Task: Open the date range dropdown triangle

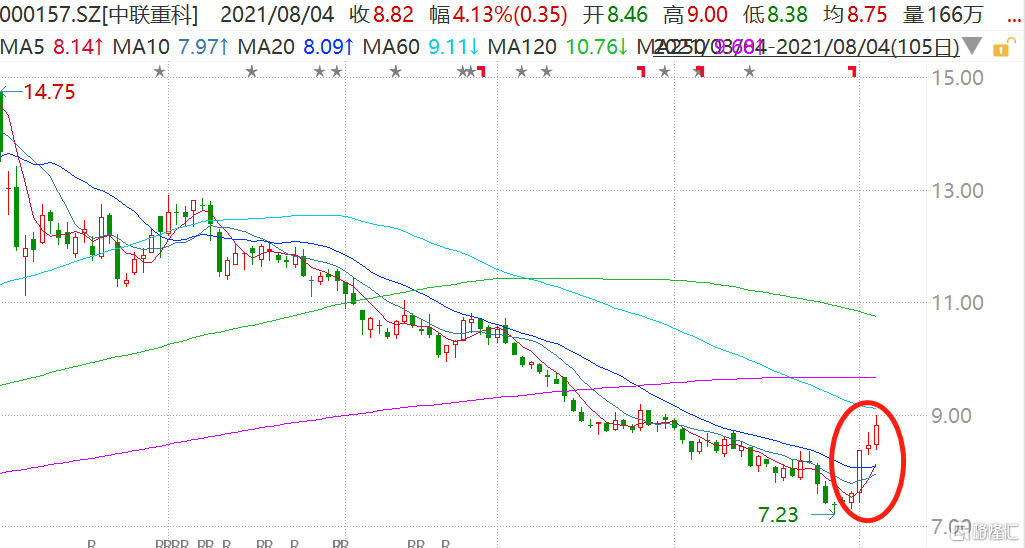Action: tap(972, 46)
